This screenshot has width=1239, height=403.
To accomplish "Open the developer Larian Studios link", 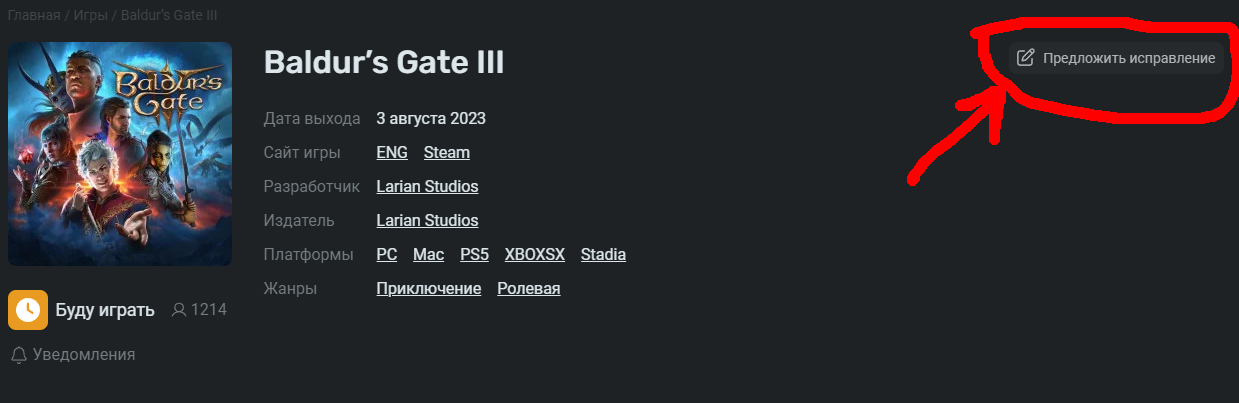I will point(427,187).
